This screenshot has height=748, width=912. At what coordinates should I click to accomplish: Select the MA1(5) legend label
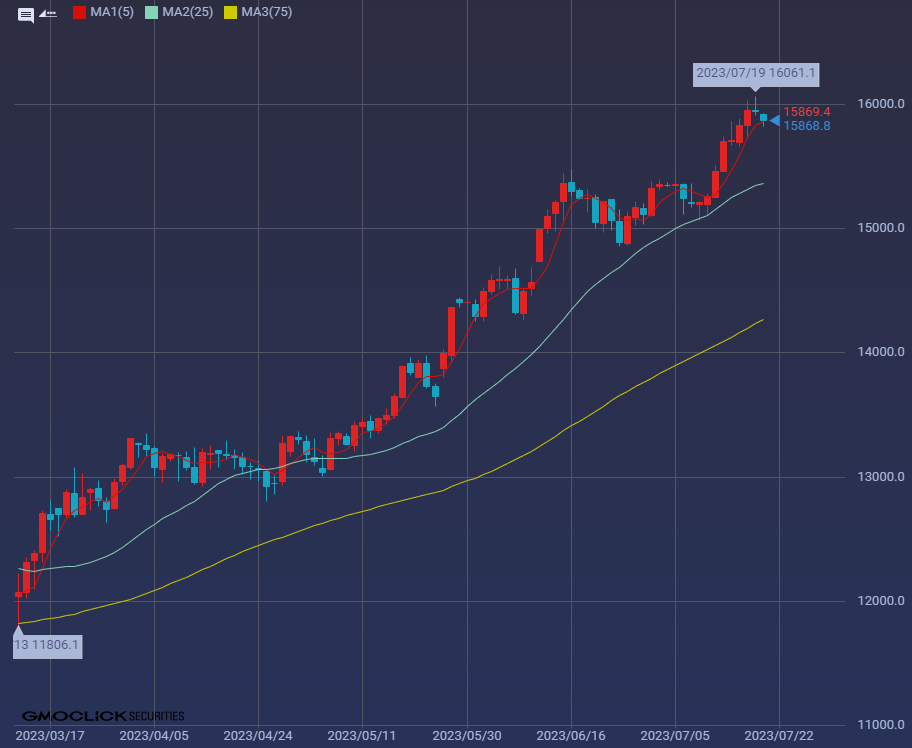click(112, 12)
